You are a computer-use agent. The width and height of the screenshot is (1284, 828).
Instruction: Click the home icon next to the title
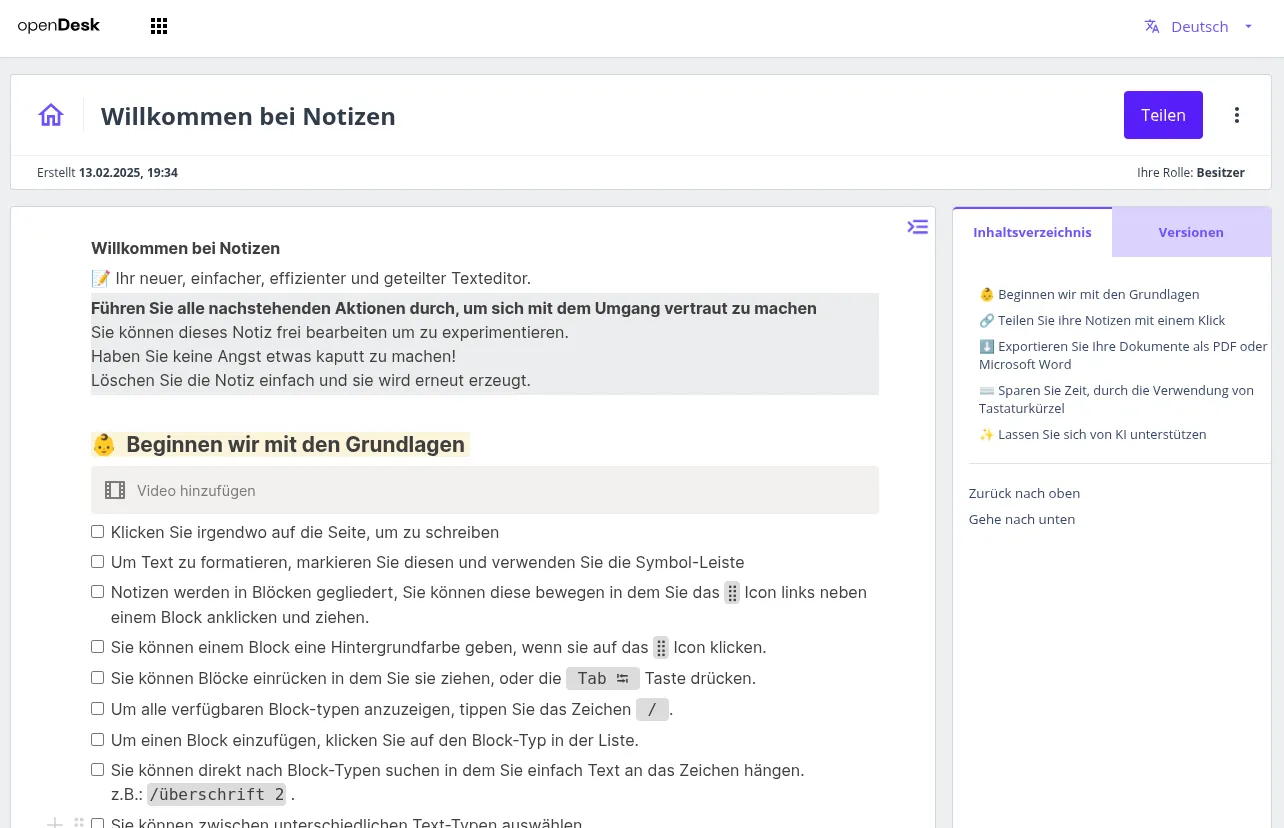point(50,114)
